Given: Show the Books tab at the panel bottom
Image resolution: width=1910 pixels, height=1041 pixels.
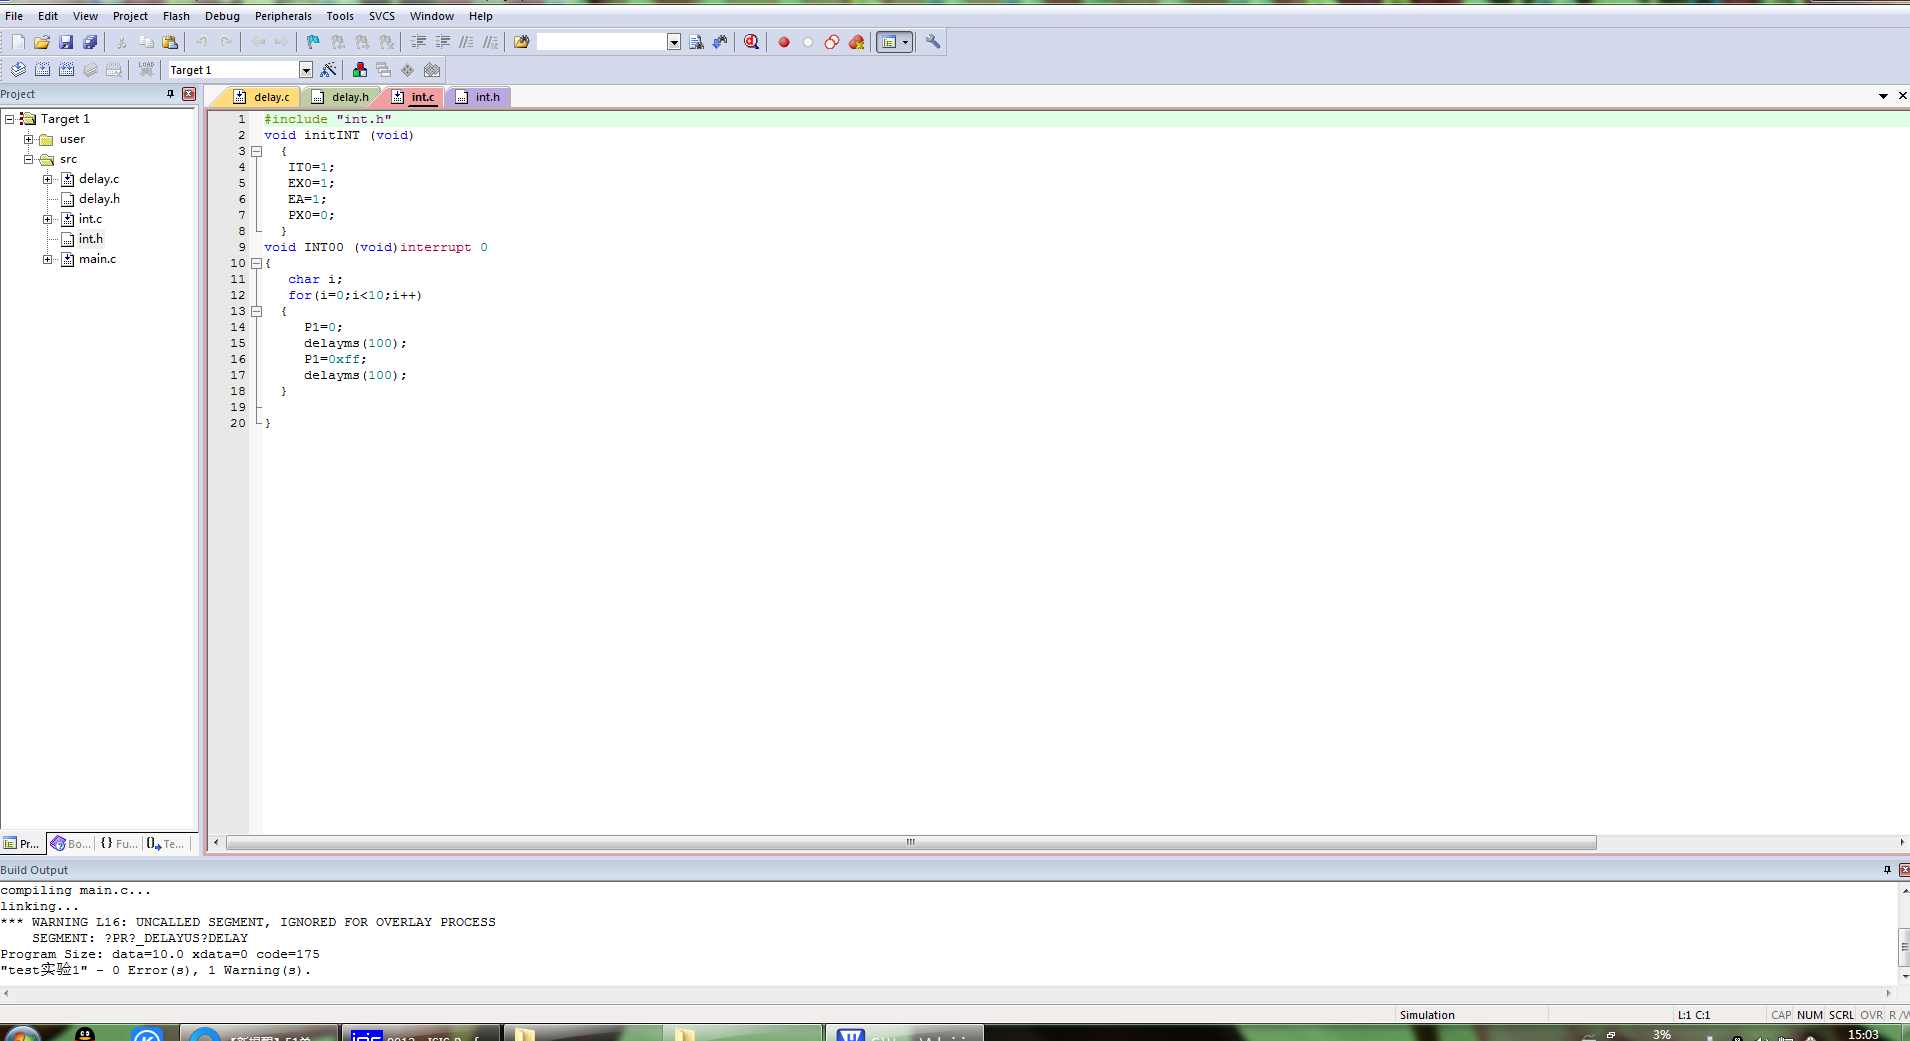Looking at the screenshot, I should (71, 844).
